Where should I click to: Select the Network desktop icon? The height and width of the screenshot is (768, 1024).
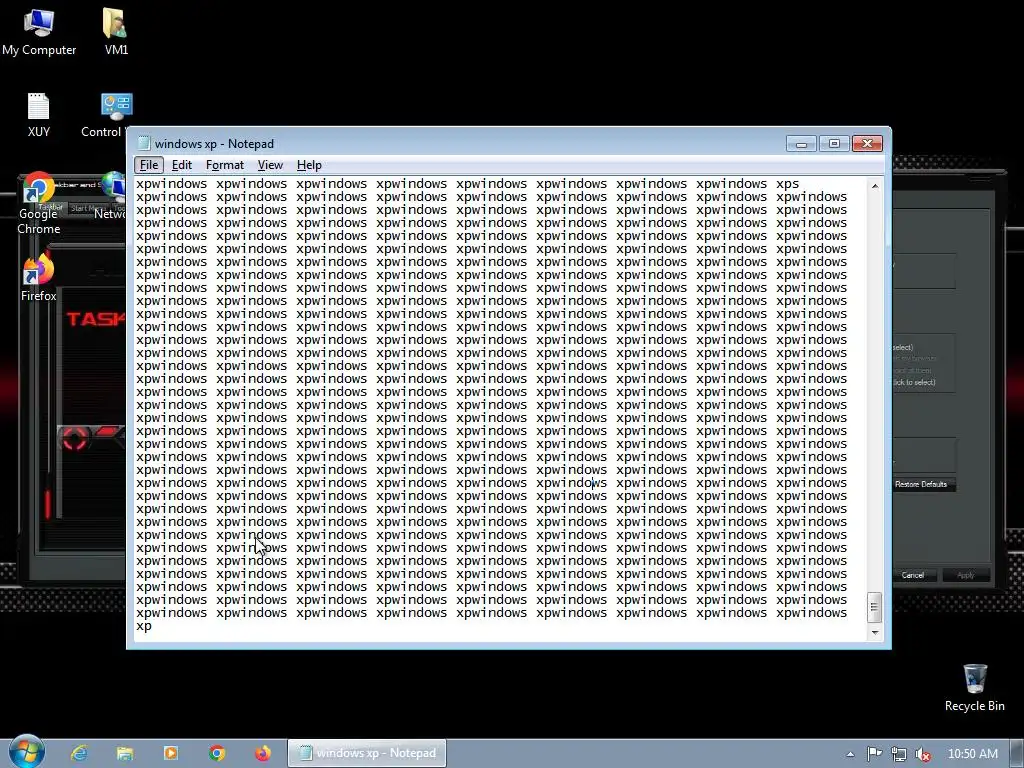coord(114,196)
